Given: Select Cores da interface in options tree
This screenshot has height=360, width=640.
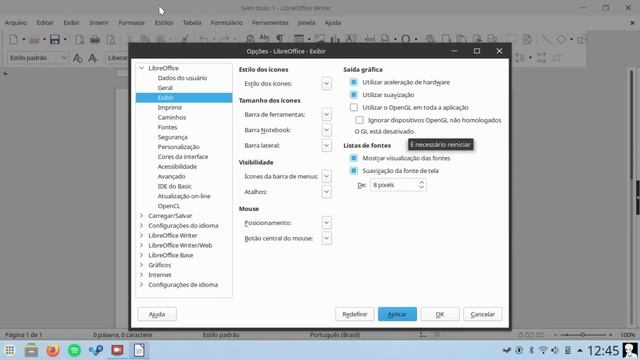Looking at the screenshot, I should click(x=183, y=157).
